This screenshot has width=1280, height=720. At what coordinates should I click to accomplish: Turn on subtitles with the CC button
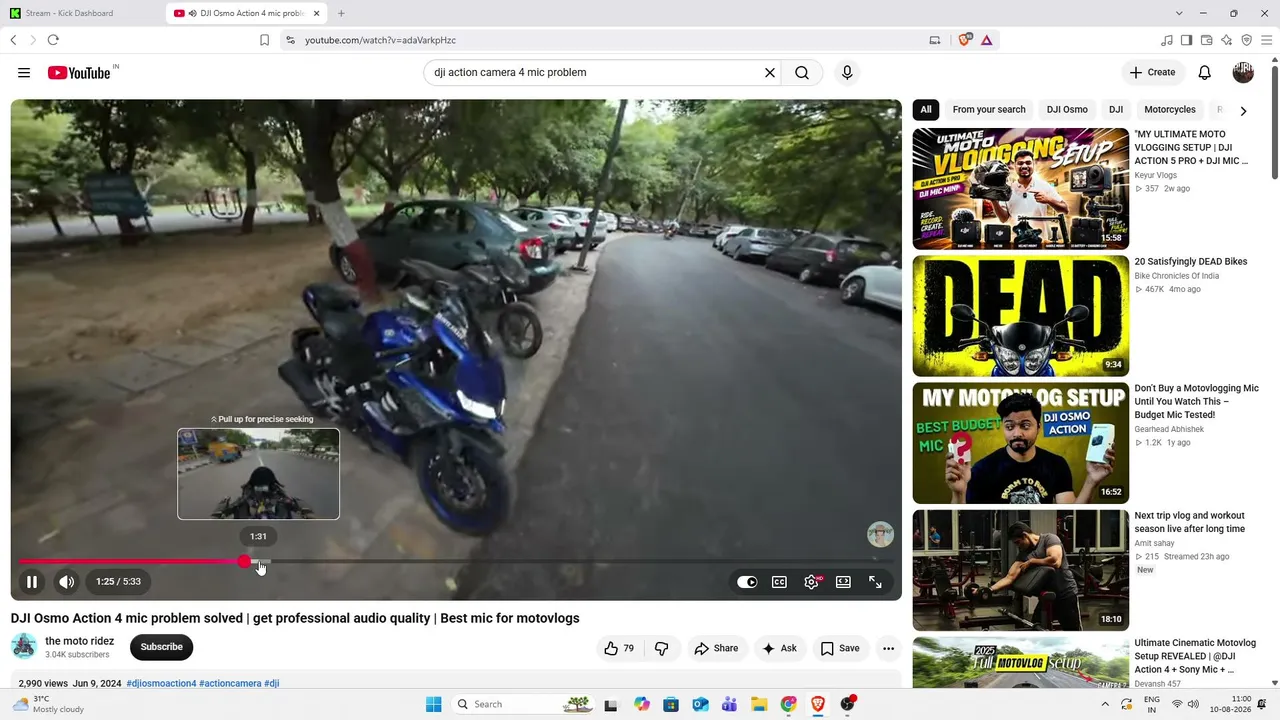(779, 582)
